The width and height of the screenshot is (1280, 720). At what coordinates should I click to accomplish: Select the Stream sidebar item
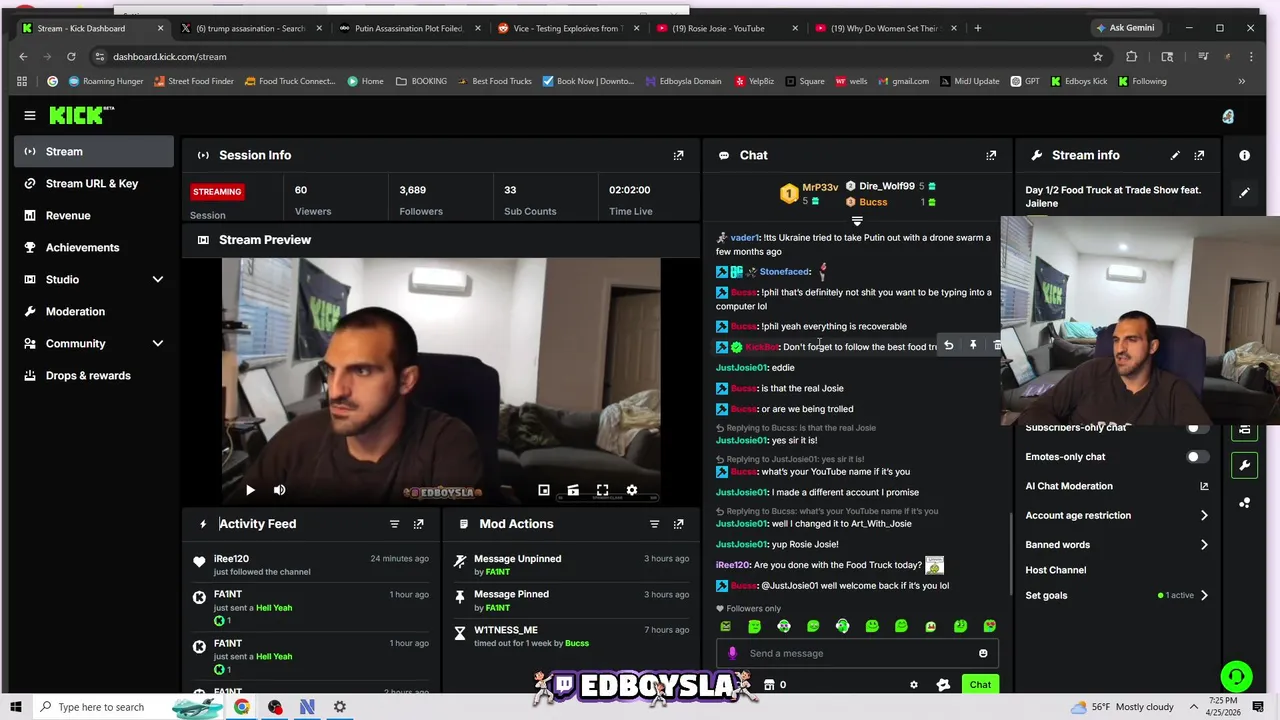[94, 152]
